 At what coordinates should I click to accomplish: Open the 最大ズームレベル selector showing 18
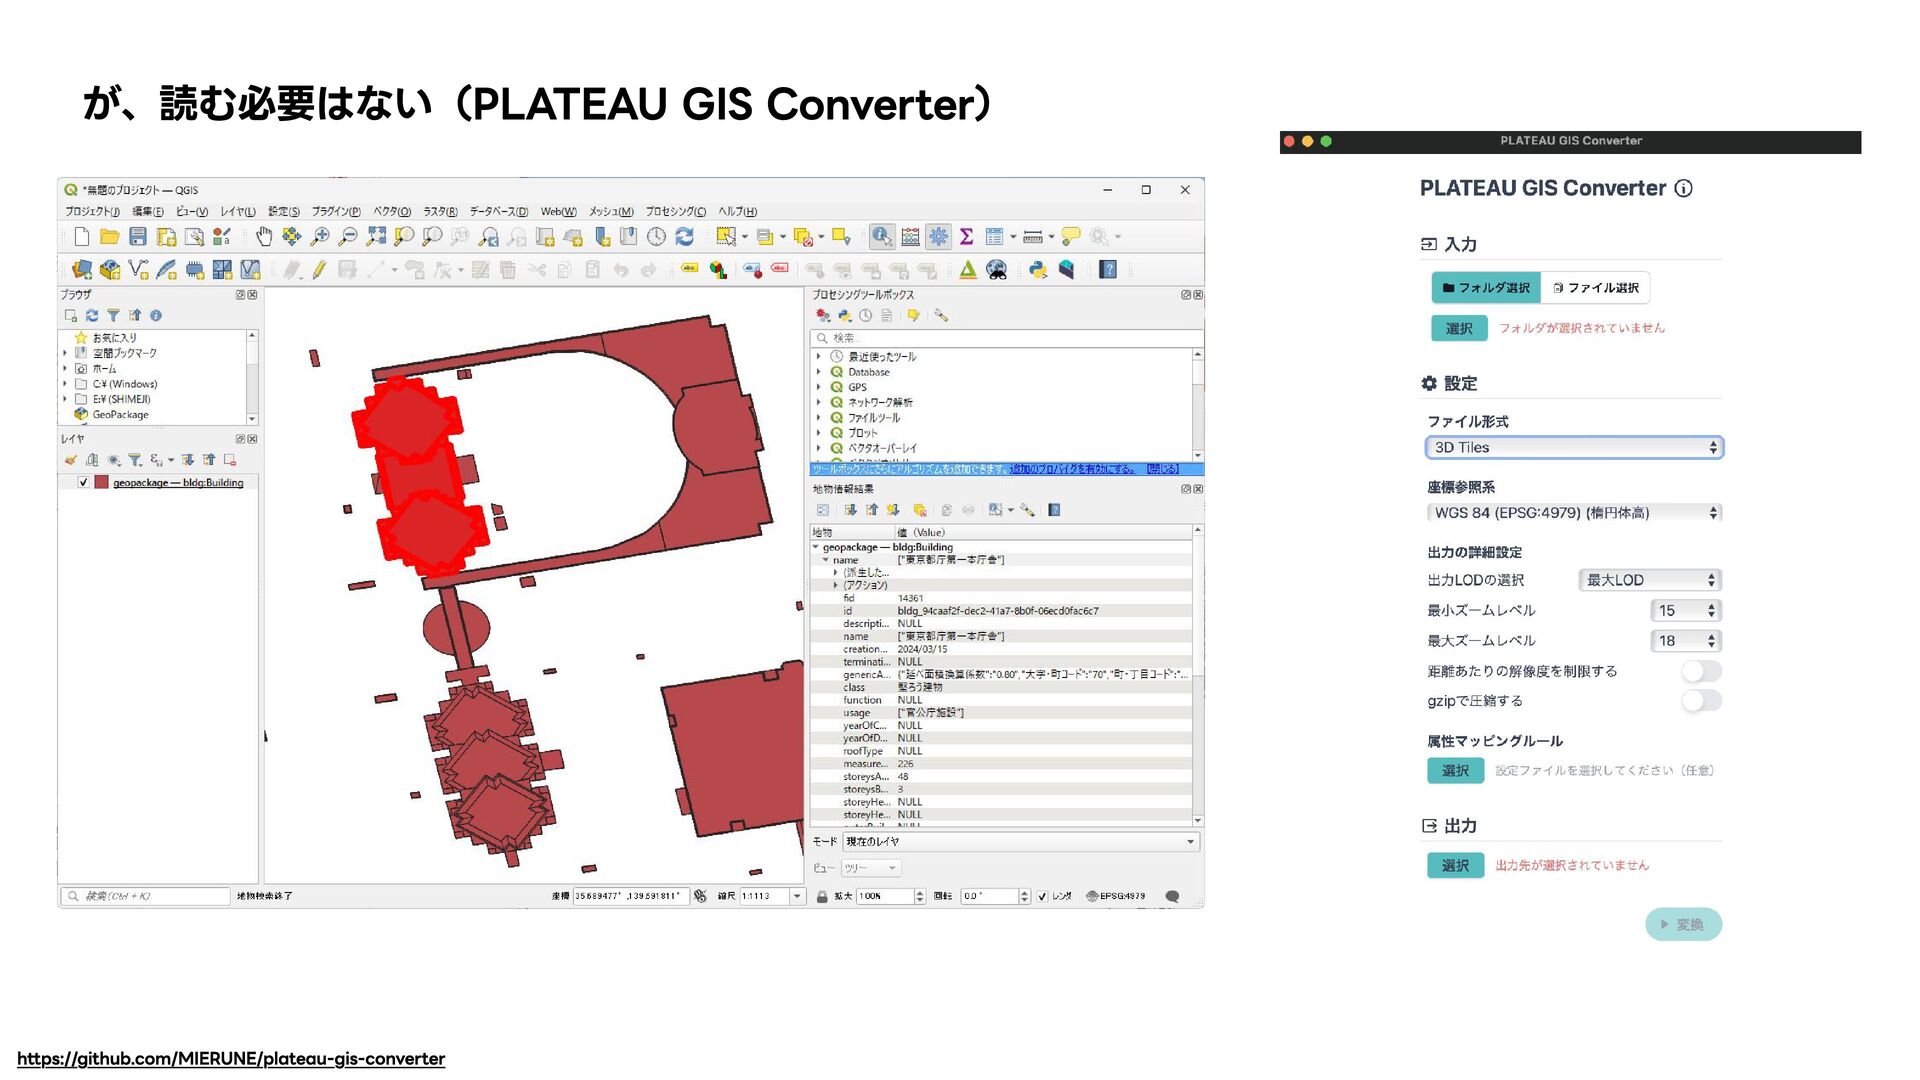pos(1686,641)
